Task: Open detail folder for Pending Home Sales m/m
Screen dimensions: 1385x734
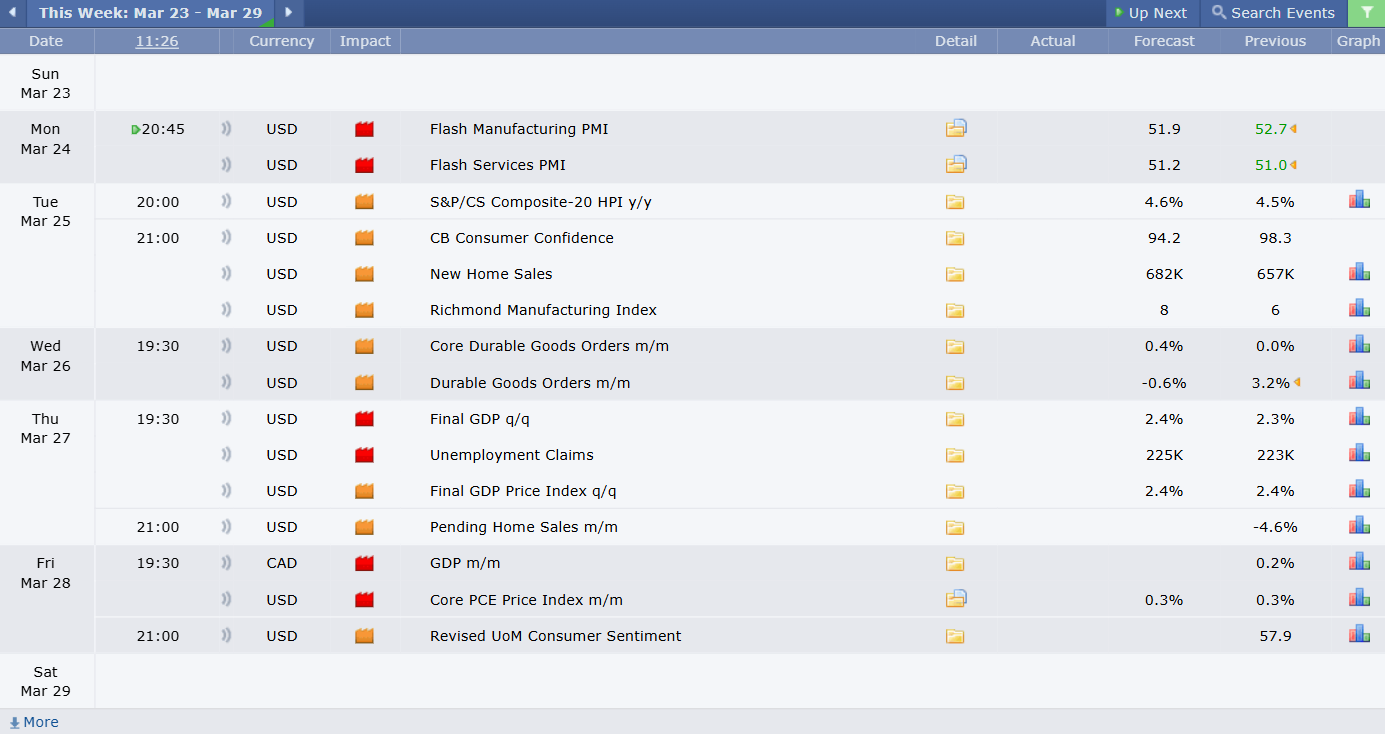Action: pyautogui.click(x=955, y=527)
